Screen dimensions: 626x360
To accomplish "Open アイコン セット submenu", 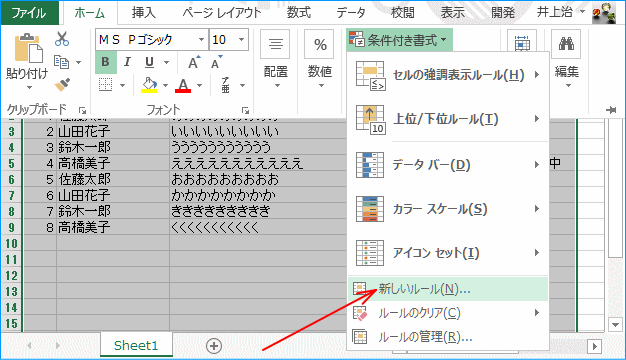I will point(448,253).
